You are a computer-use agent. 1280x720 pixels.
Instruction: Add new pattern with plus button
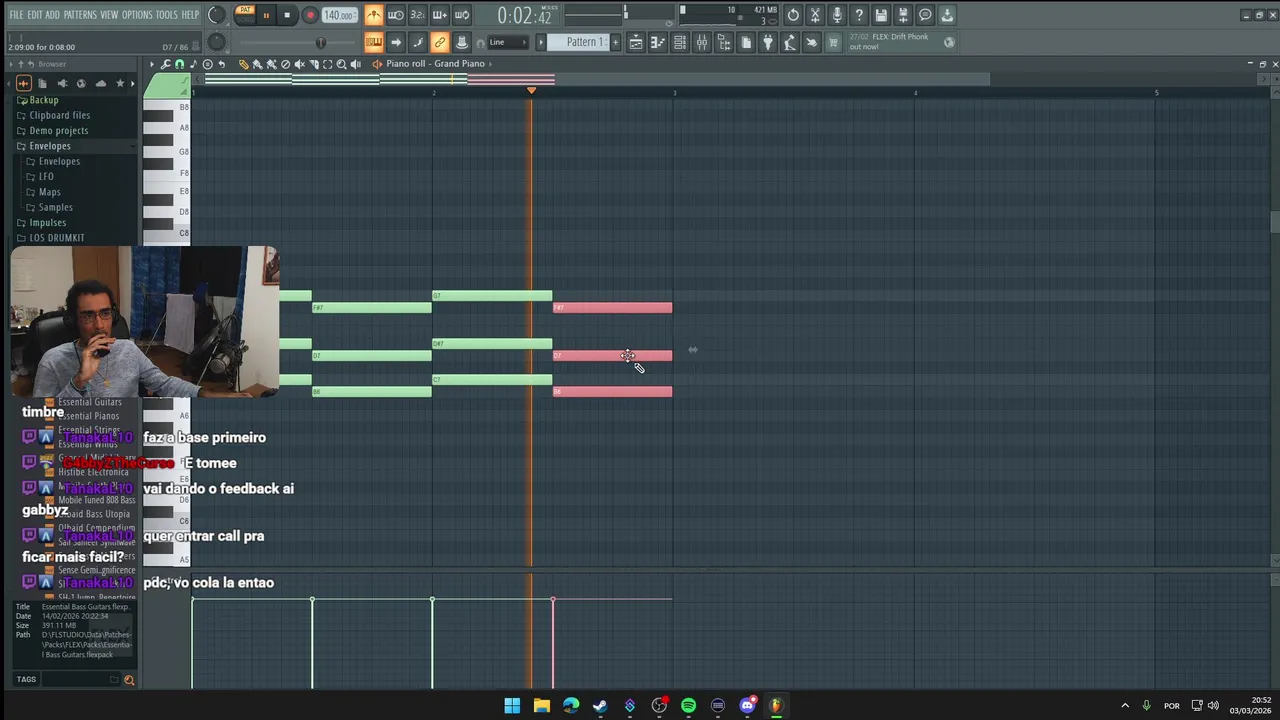[615, 42]
